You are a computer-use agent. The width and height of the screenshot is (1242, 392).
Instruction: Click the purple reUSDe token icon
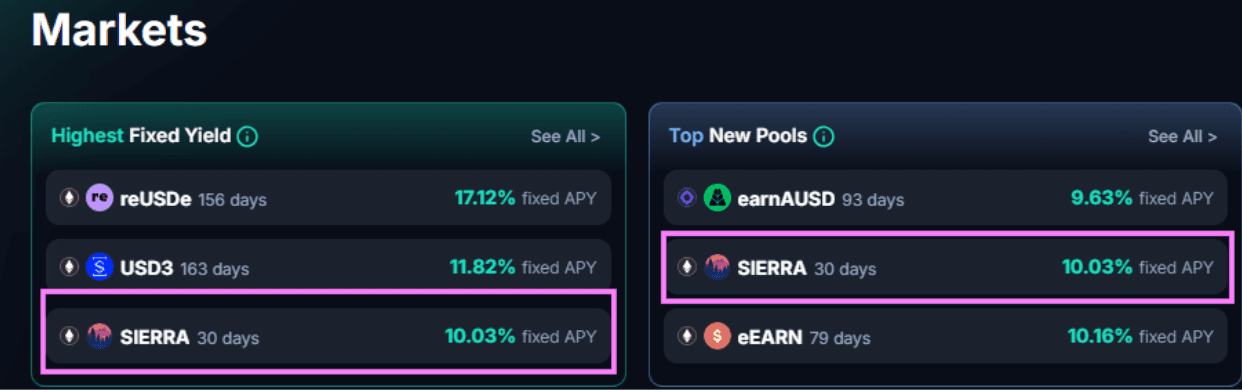point(99,198)
